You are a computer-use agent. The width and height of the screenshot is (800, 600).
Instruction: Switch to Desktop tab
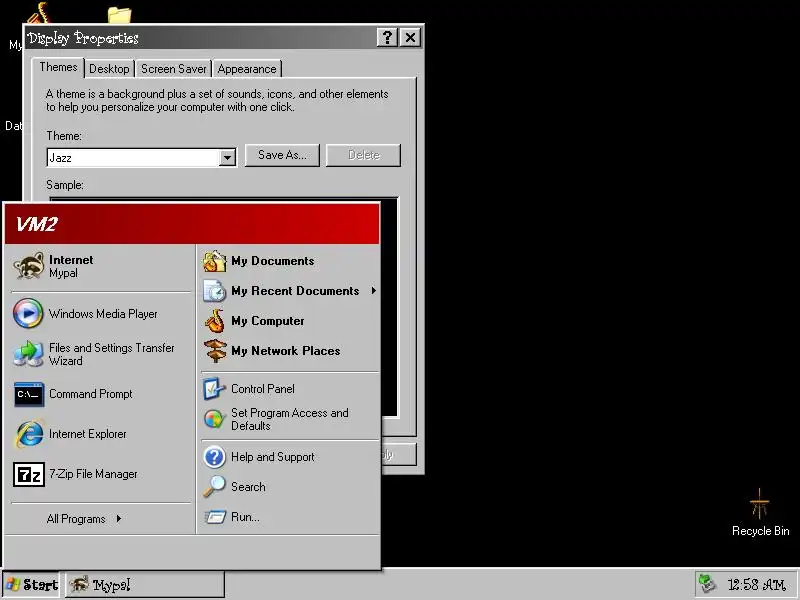(109, 69)
